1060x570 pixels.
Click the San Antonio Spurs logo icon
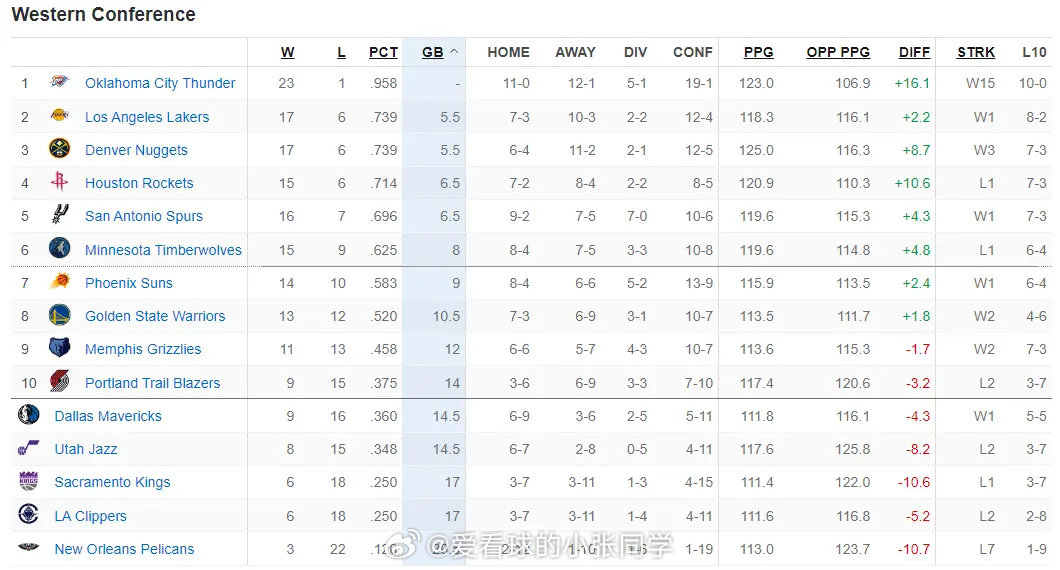(x=59, y=214)
